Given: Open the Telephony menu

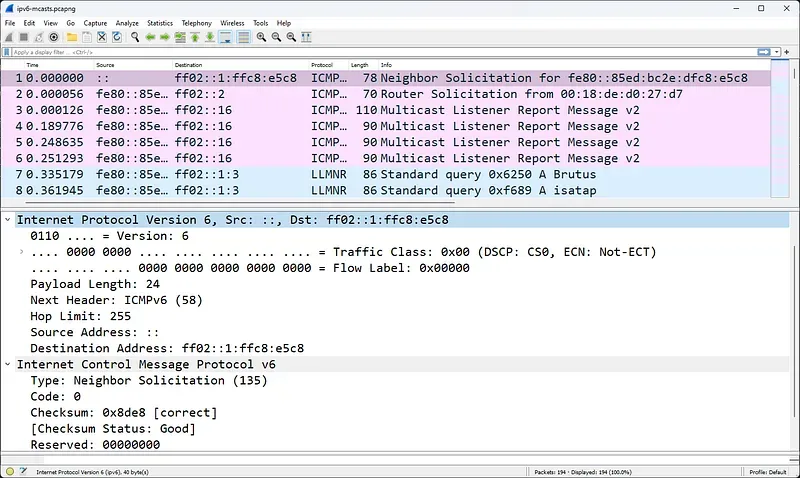Looking at the screenshot, I should 196,23.
